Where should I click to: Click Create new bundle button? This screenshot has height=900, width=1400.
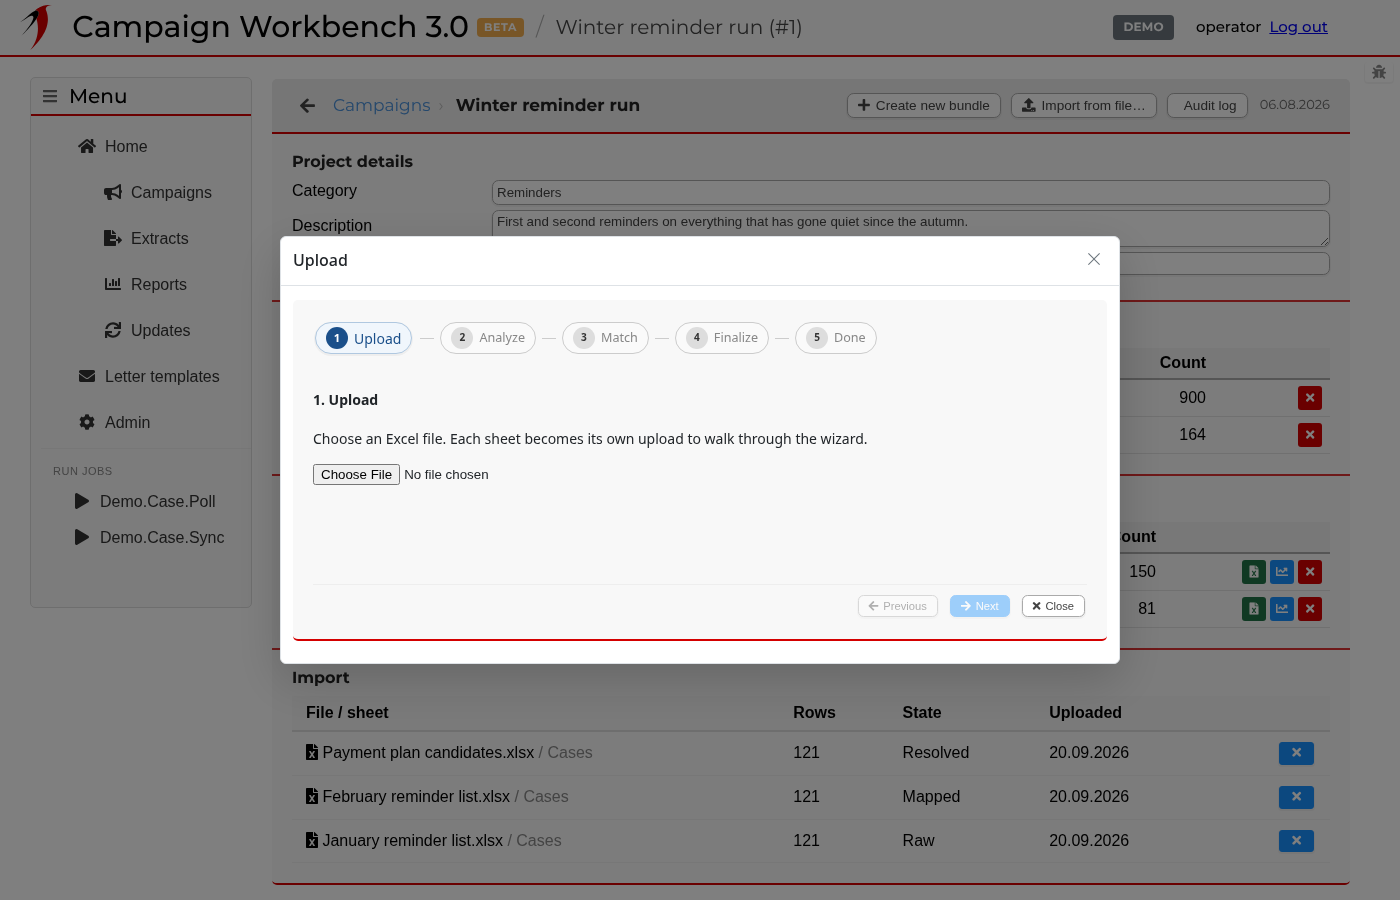[x=924, y=105]
